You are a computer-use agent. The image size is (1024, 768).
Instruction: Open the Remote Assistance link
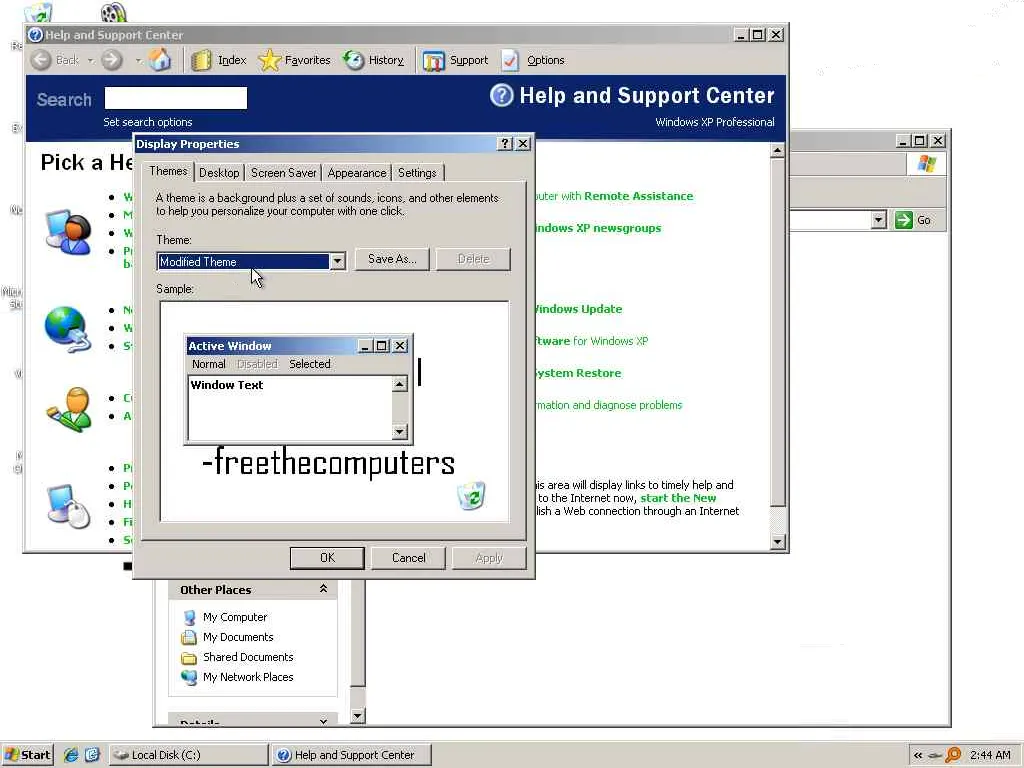pos(638,196)
